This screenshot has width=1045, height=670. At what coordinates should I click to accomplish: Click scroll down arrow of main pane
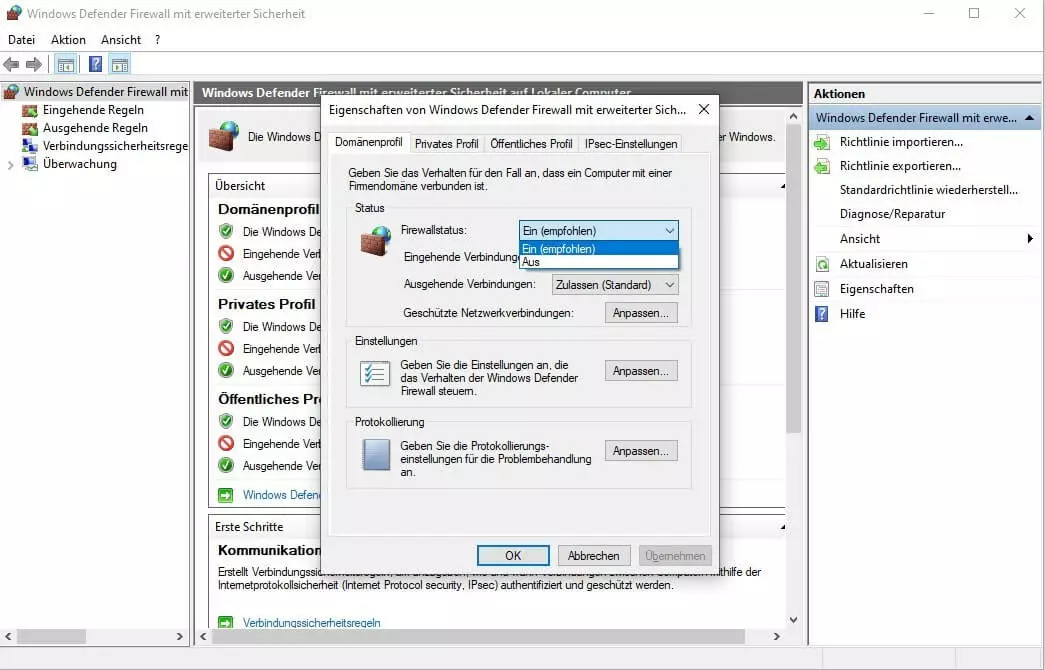pyautogui.click(x=793, y=619)
